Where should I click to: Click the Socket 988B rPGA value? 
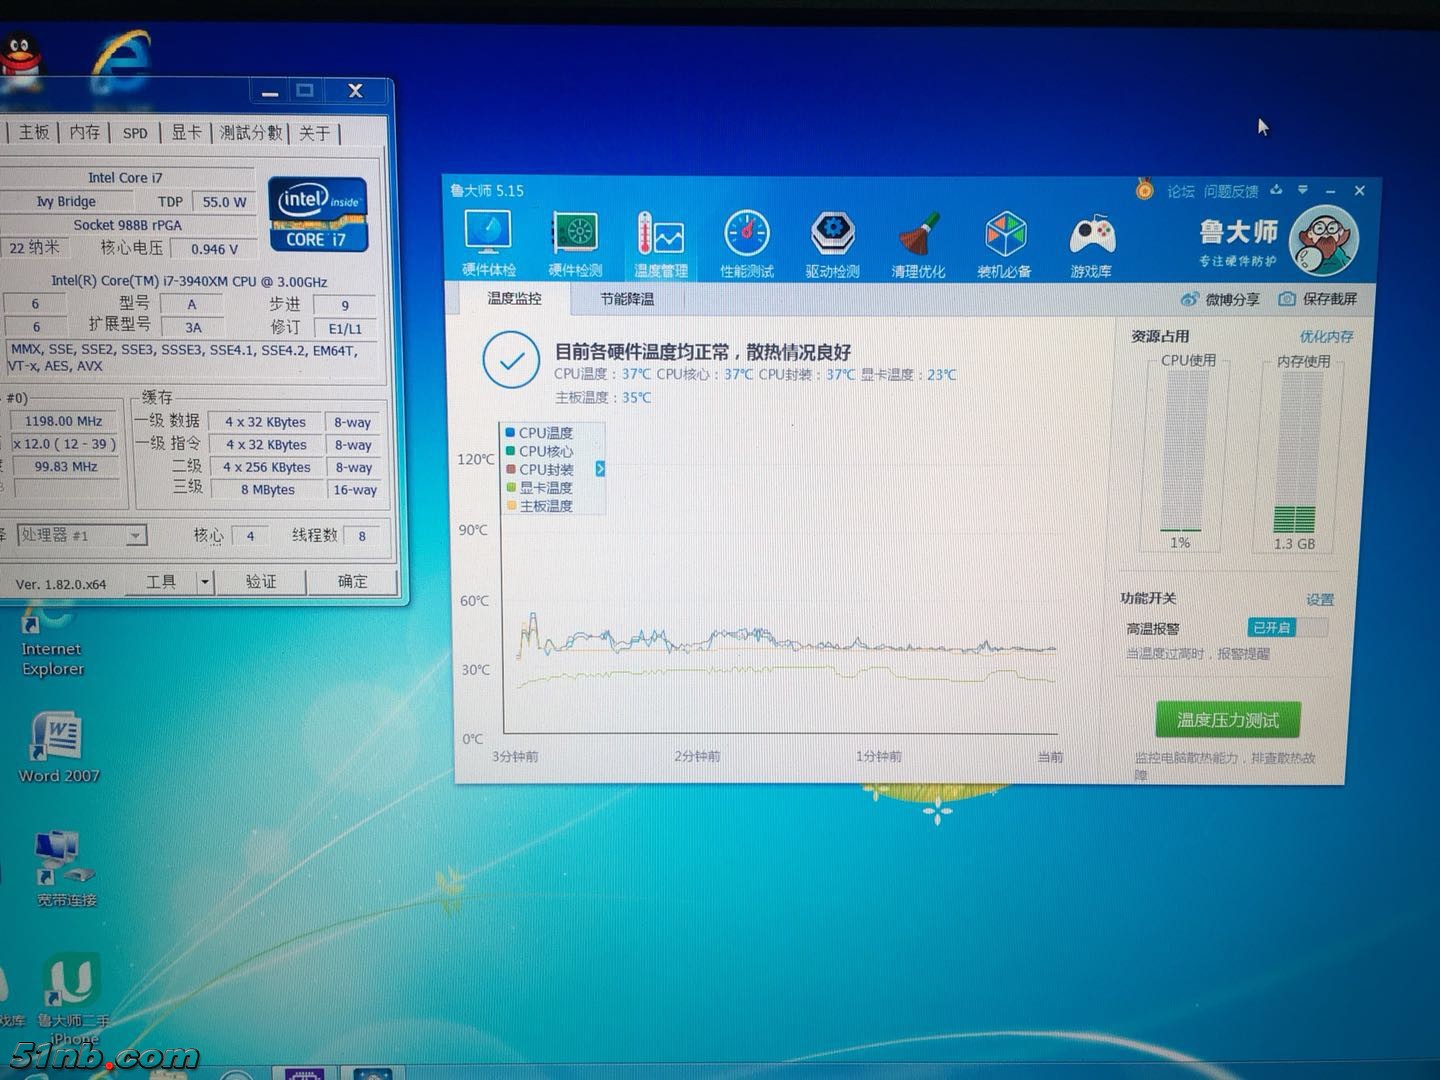pyautogui.click(x=128, y=225)
